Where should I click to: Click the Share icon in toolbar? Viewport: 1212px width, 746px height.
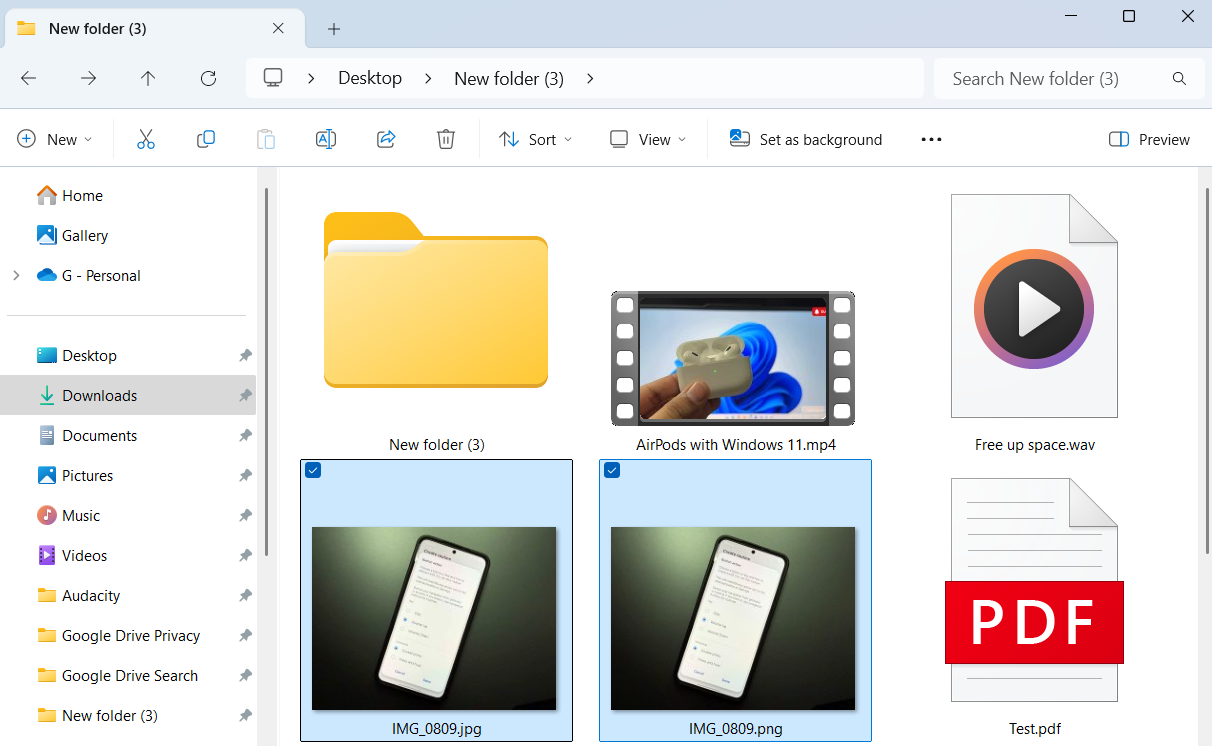tap(386, 139)
